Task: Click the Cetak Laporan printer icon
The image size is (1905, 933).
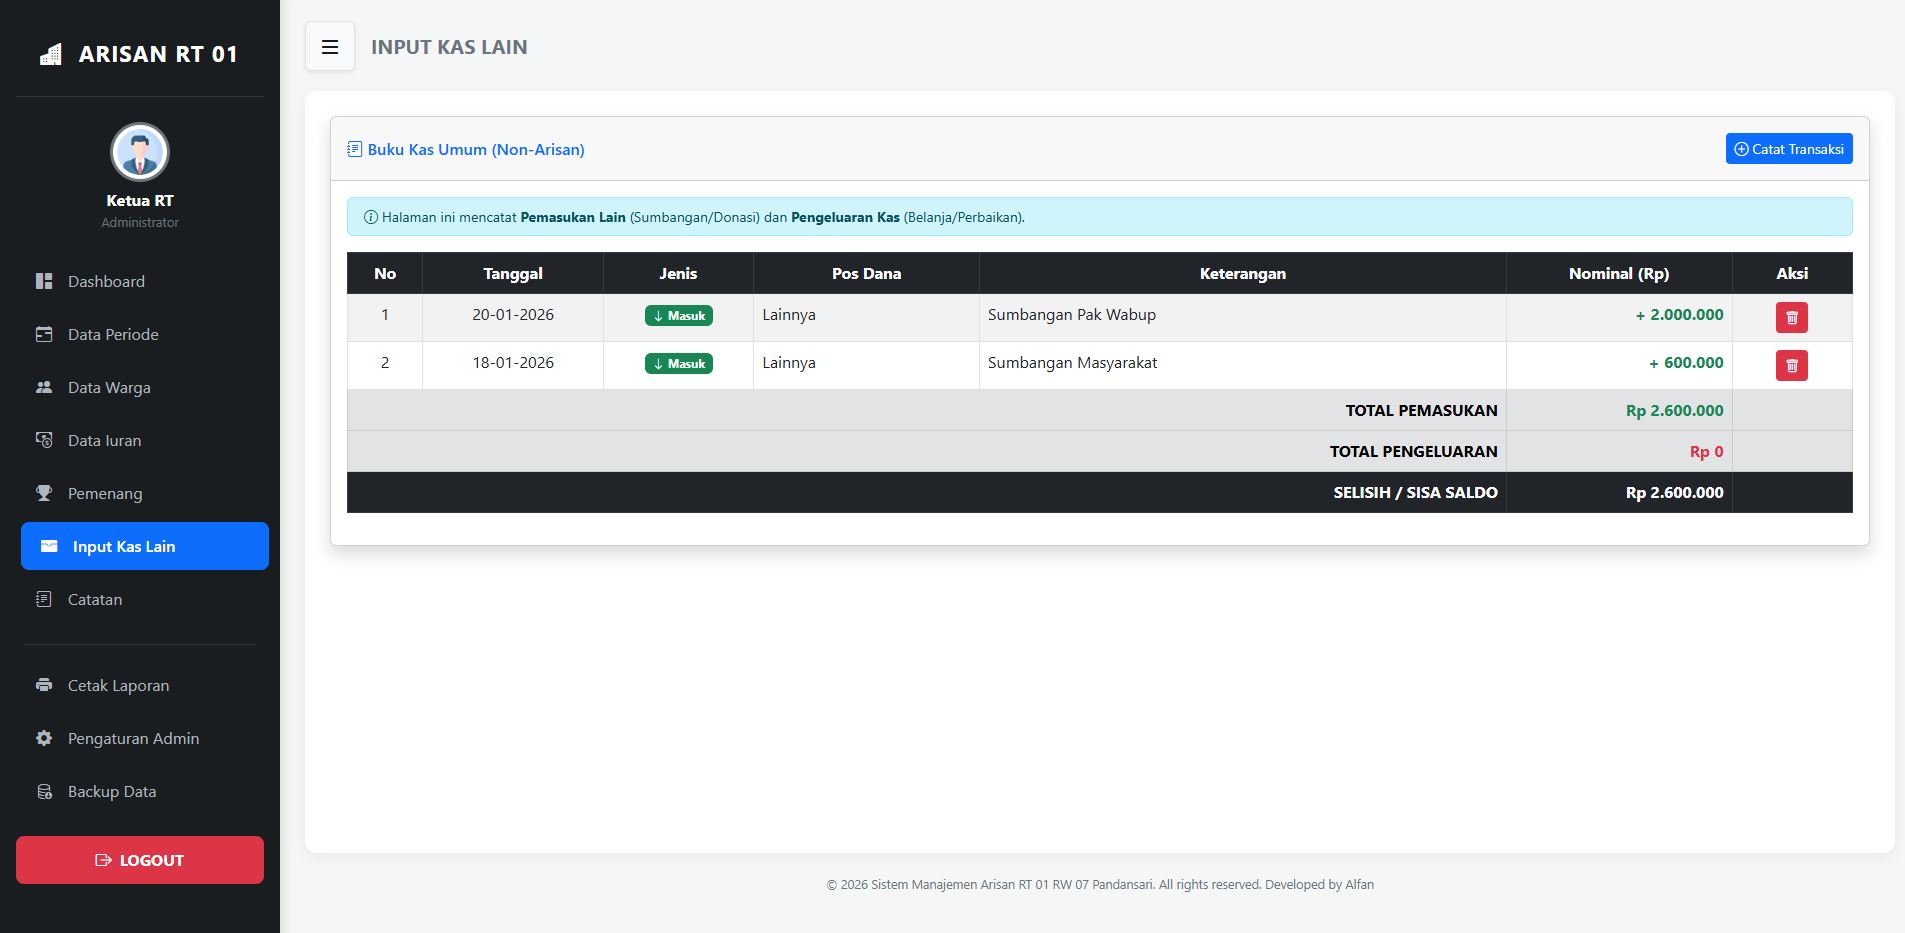Action: [x=44, y=685]
